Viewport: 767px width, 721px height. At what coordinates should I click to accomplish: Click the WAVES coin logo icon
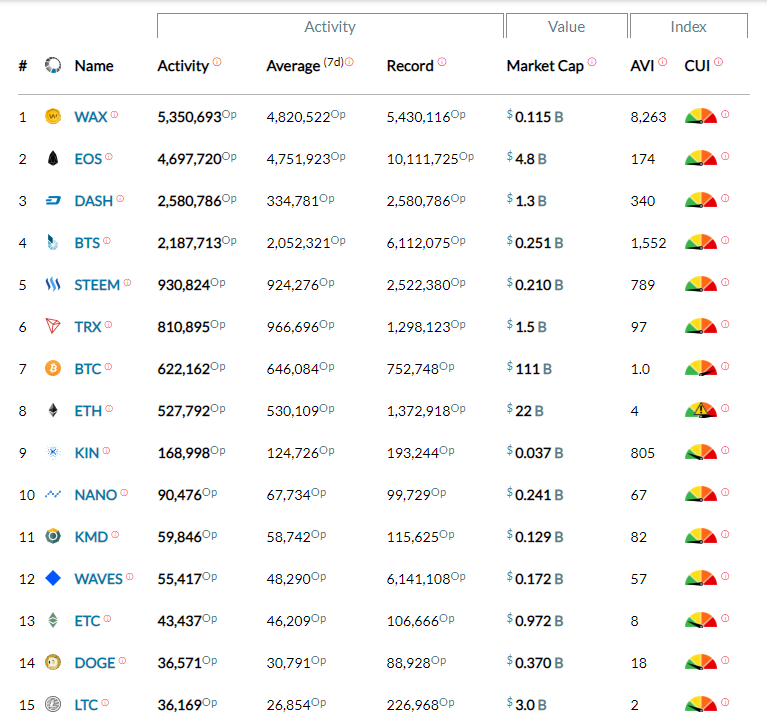point(53,578)
